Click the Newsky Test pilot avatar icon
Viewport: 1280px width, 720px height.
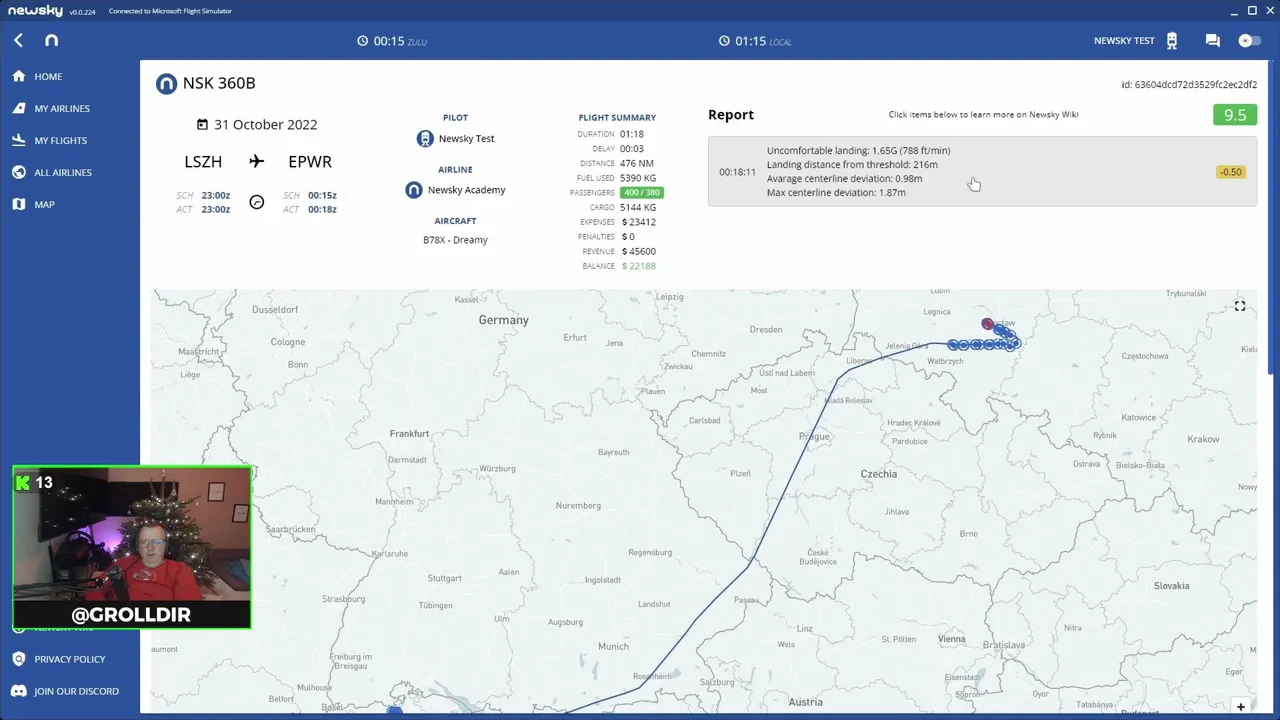(425, 139)
